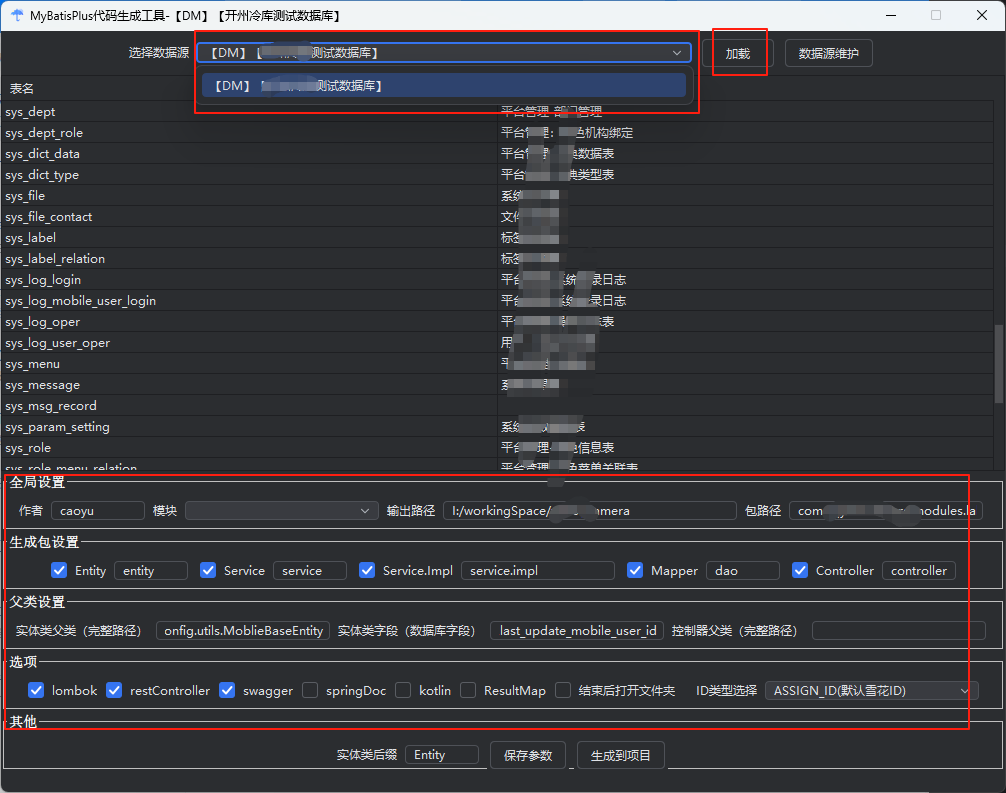Expand the 选择数据源 dropdown arrow
This screenshot has width=1006, height=793.
[677, 53]
